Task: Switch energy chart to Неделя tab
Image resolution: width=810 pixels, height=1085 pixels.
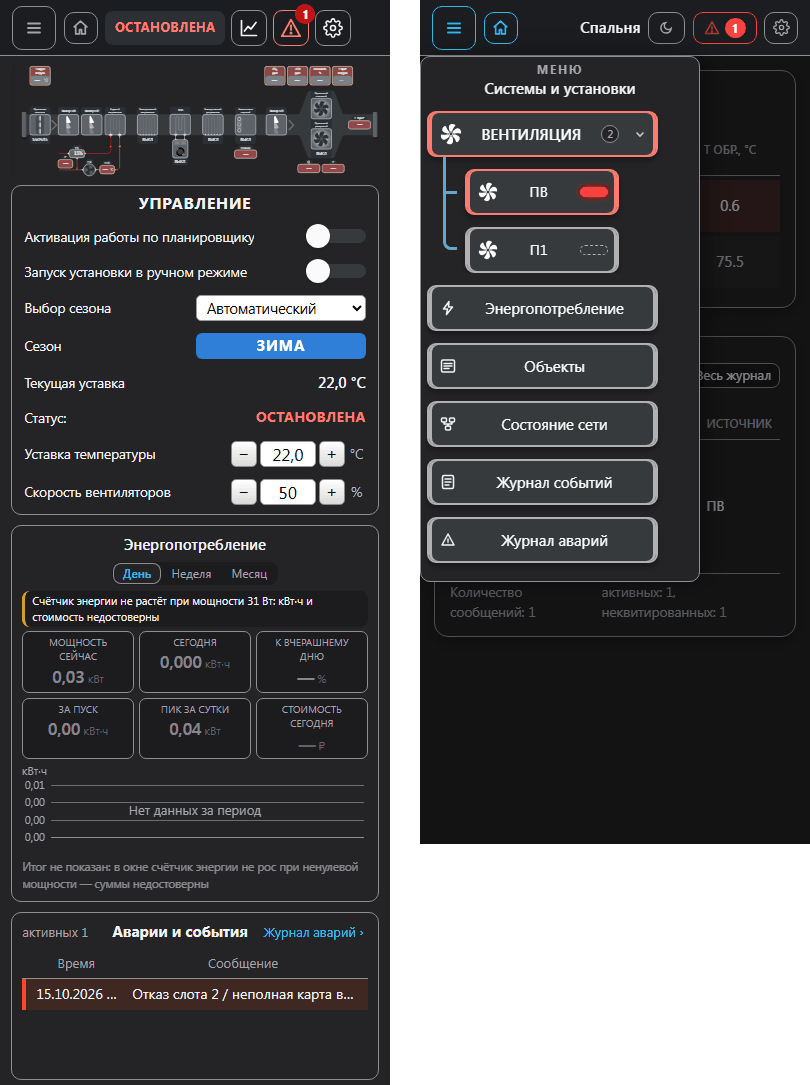Action: [x=192, y=574]
